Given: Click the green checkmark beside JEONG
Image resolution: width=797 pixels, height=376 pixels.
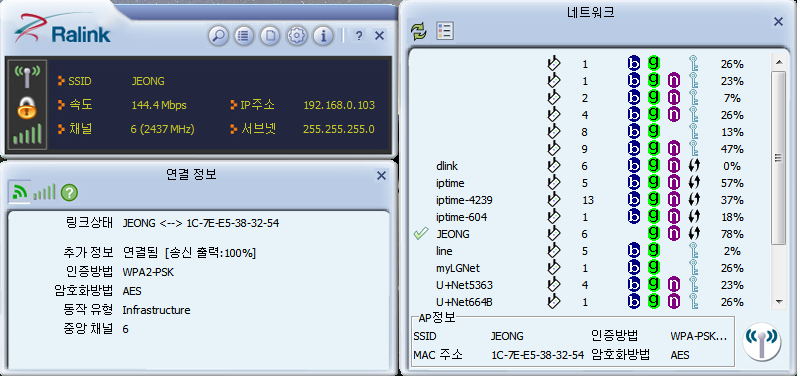Looking at the screenshot, I should (x=420, y=234).
